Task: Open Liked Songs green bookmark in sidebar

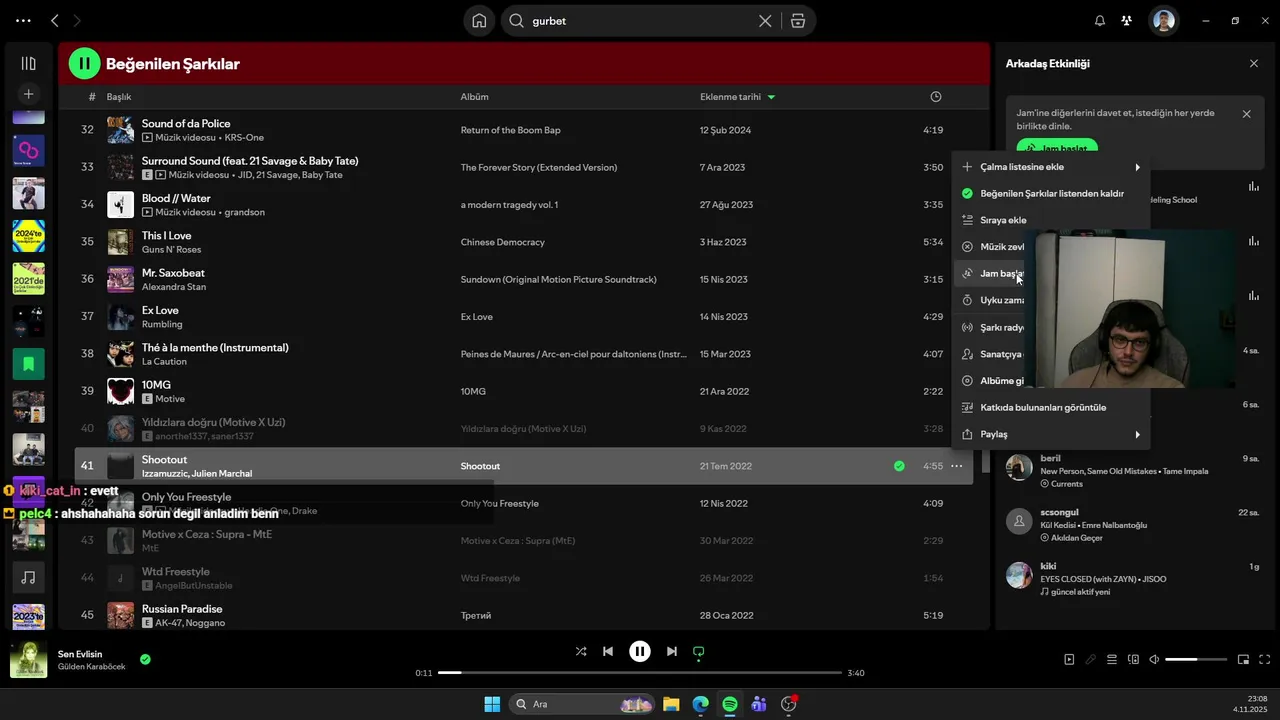Action: click(28, 364)
